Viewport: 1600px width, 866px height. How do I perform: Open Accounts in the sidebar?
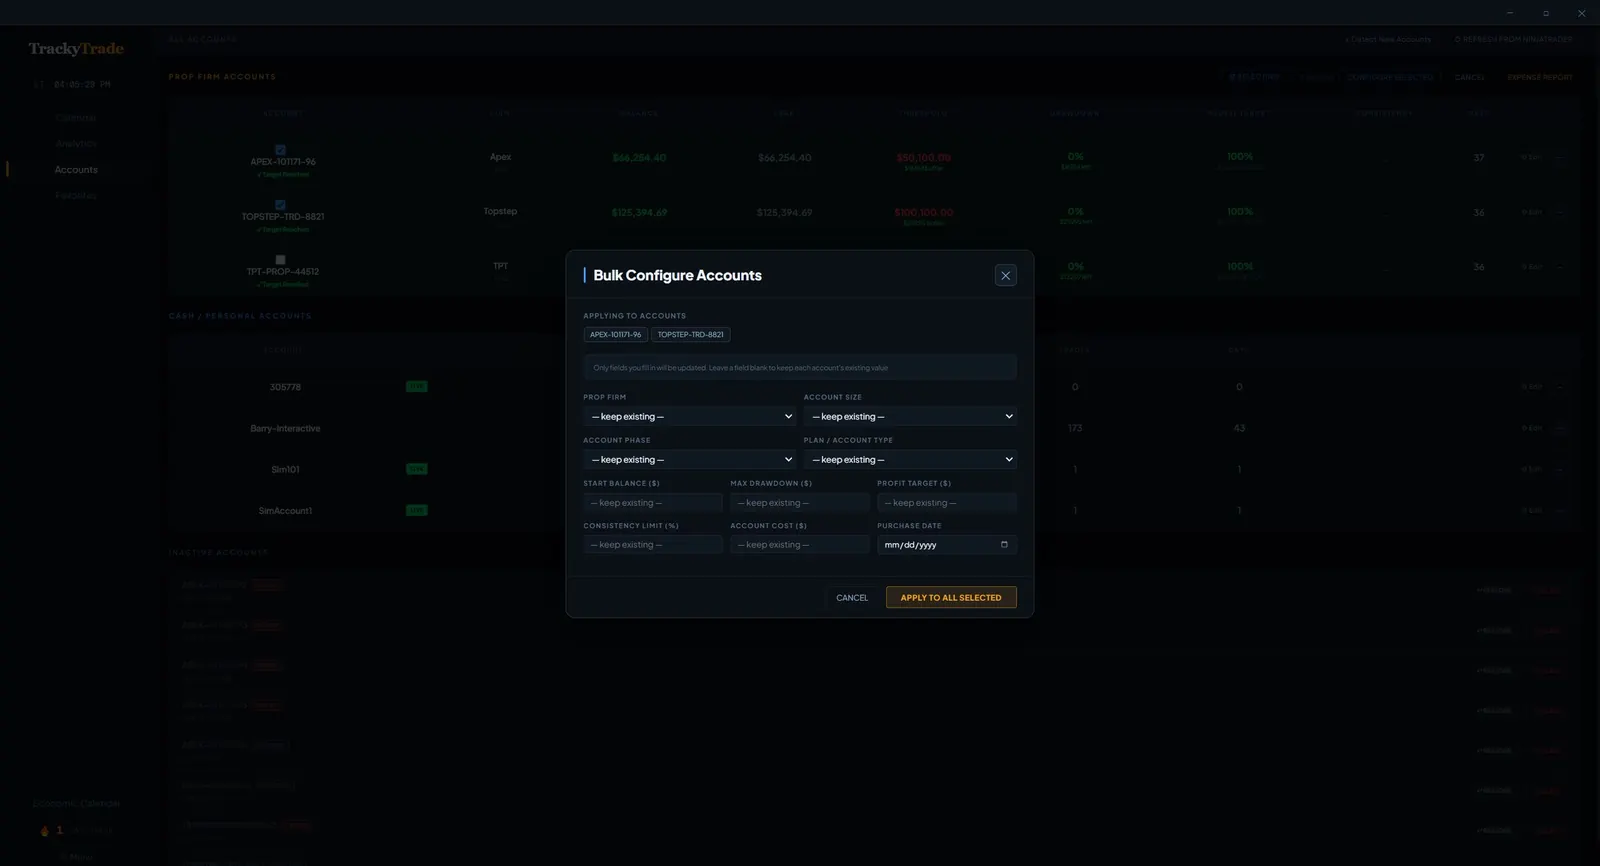[x=76, y=170]
